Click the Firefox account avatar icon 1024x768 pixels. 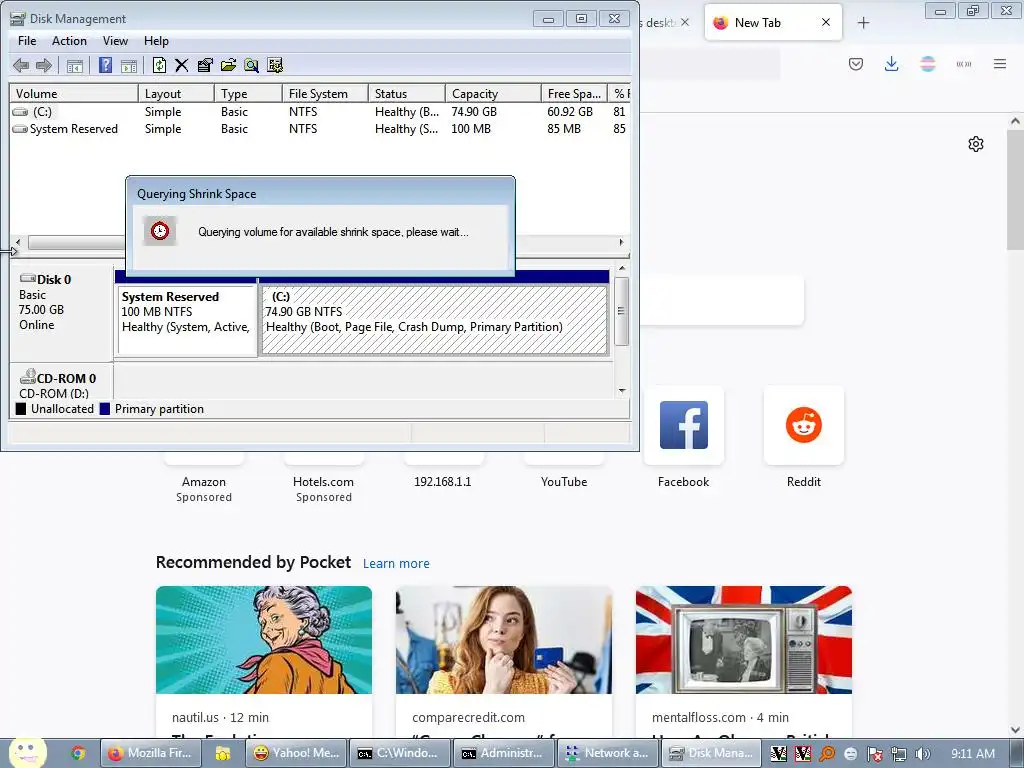(927, 64)
